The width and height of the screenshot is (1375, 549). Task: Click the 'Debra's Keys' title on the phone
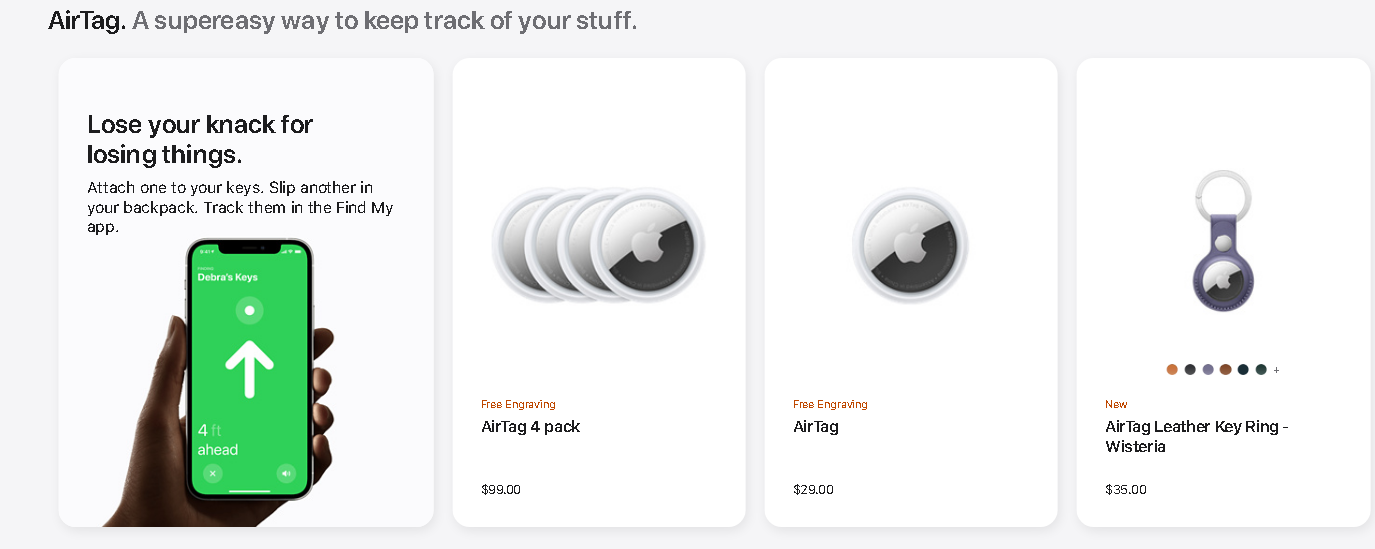click(x=227, y=278)
